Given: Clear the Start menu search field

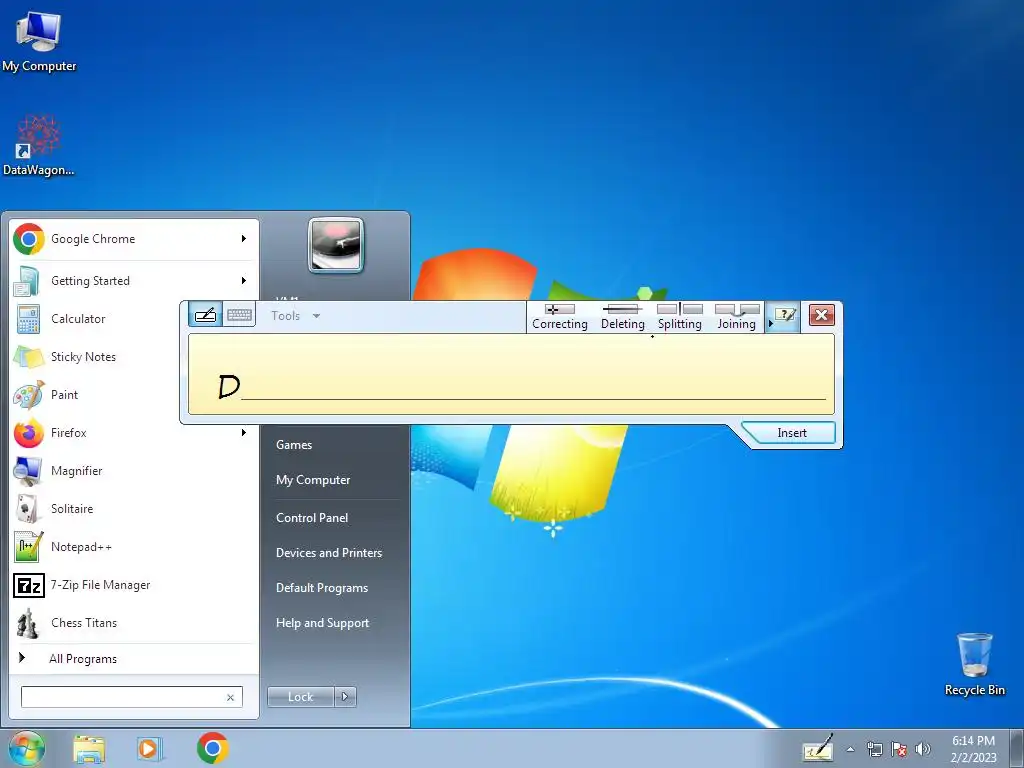Looking at the screenshot, I should coord(231,697).
